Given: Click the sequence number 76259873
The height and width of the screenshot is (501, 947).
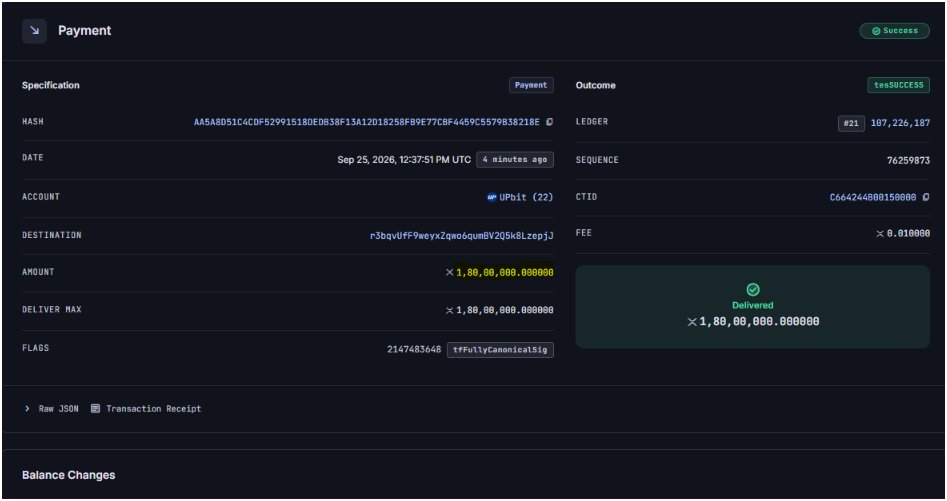Looking at the screenshot, I should [x=908, y=161].
